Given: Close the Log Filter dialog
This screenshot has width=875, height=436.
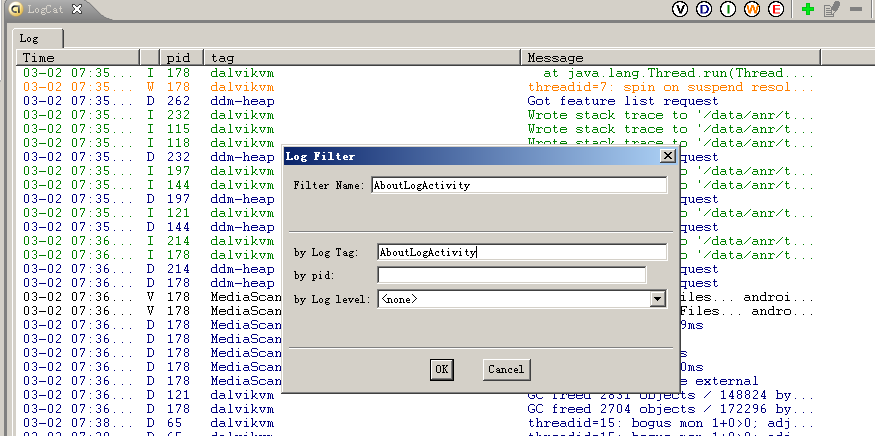Looking at the screenshot, I should pyautogui.click(x=667, y=156).
